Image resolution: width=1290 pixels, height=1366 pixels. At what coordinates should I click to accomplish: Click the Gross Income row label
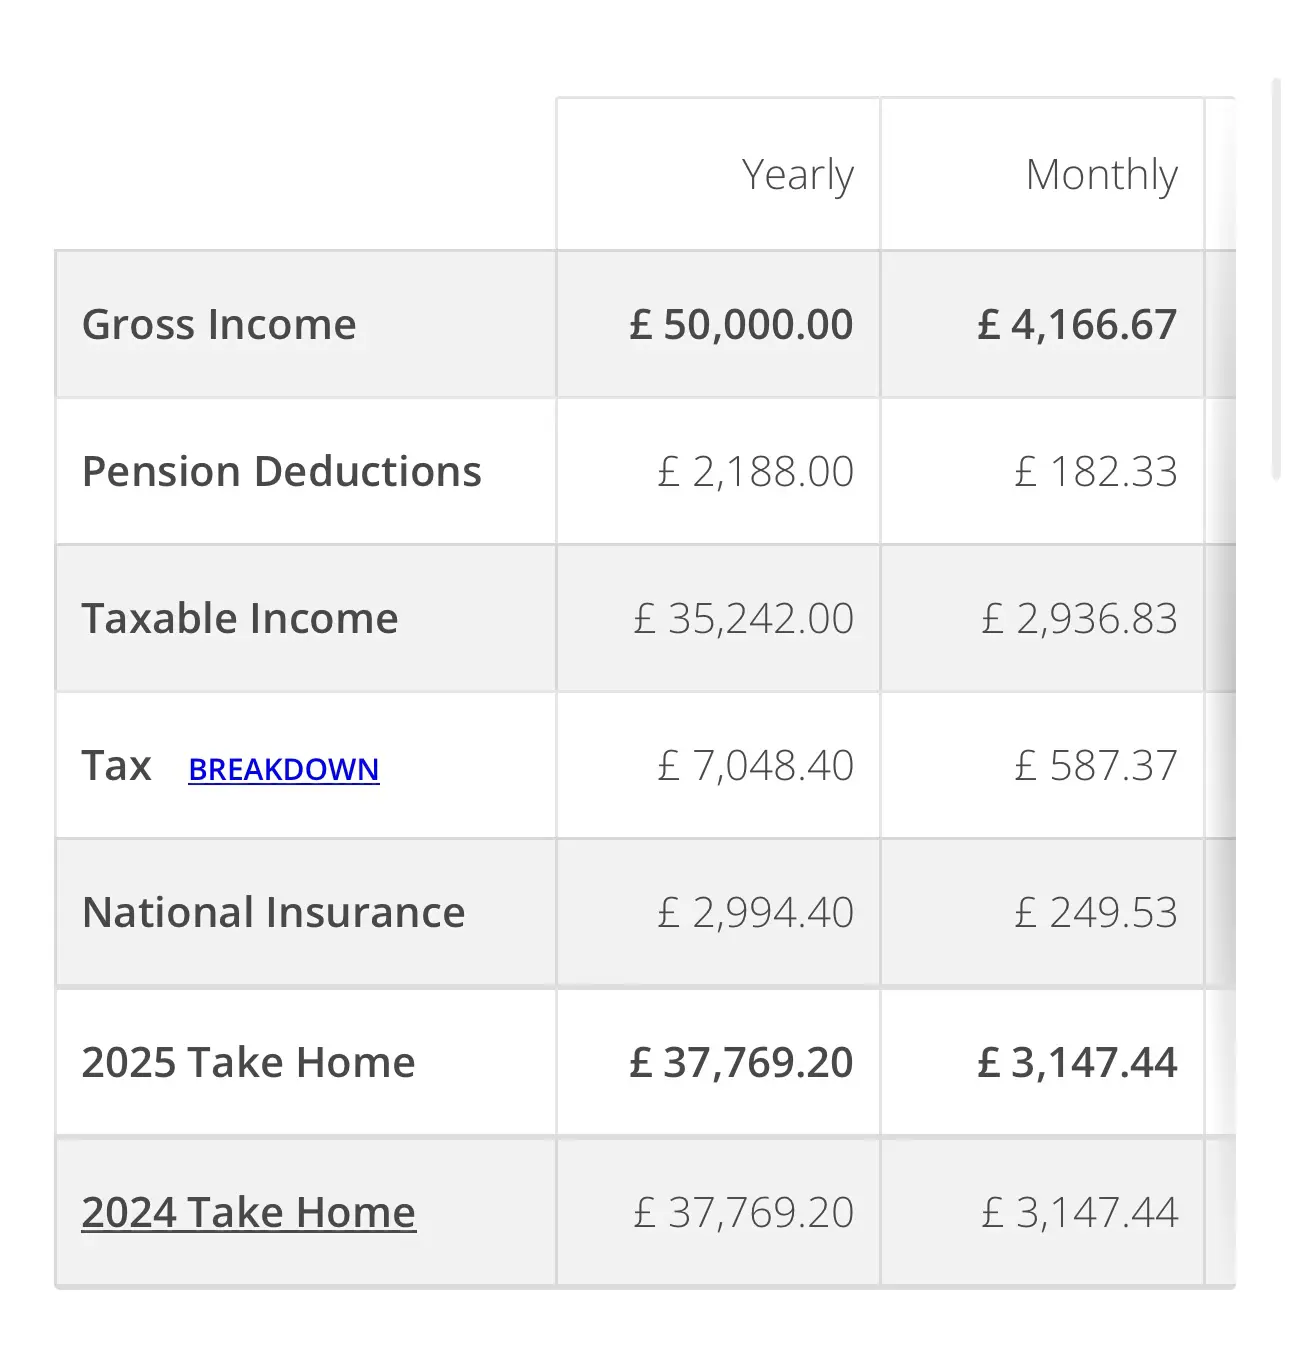[x=219, y=324]
